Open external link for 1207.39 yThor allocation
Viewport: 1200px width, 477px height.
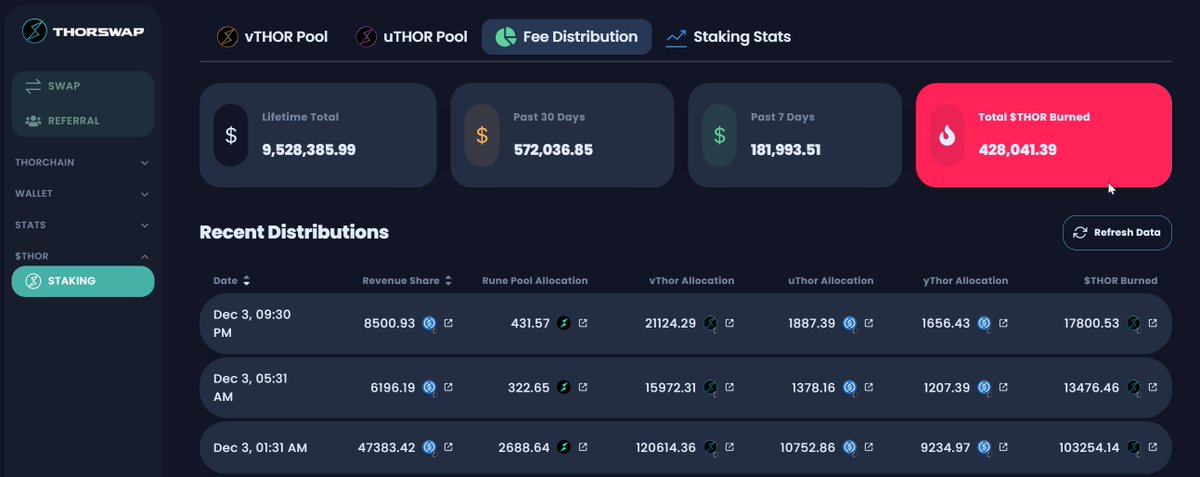[1003, 387]
